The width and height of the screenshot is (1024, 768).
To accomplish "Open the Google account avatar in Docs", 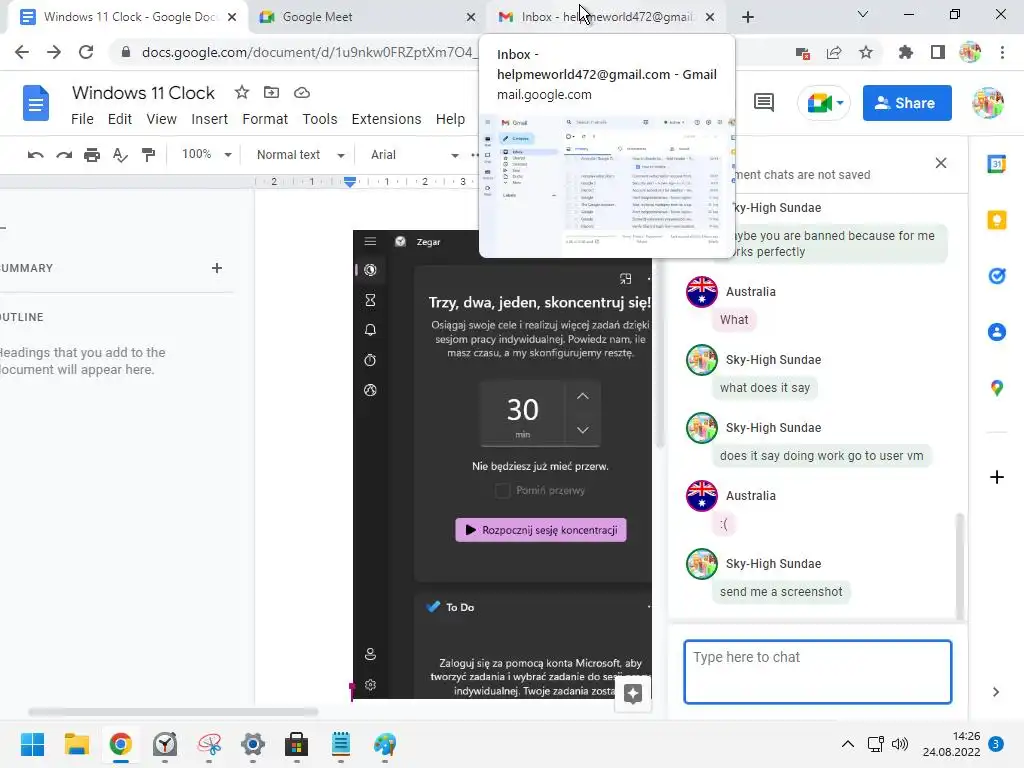I will click(x=987, y=103).
